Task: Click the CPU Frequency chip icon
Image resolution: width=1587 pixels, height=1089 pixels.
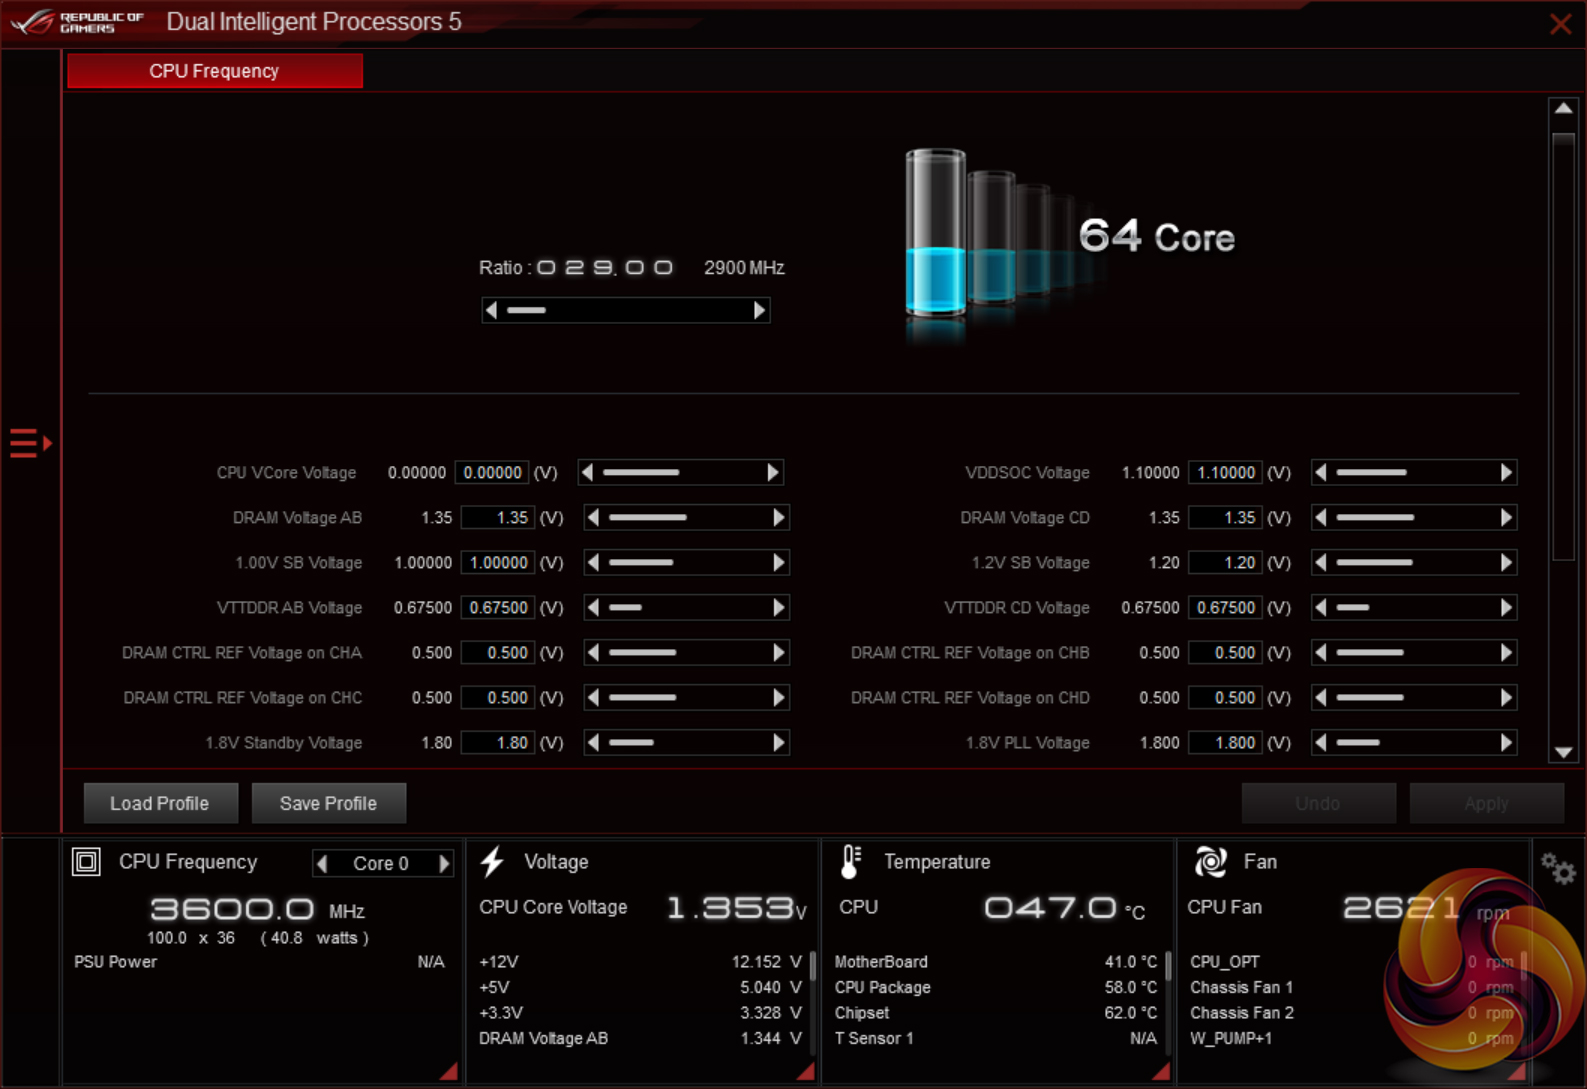Action: pos(86,861)
